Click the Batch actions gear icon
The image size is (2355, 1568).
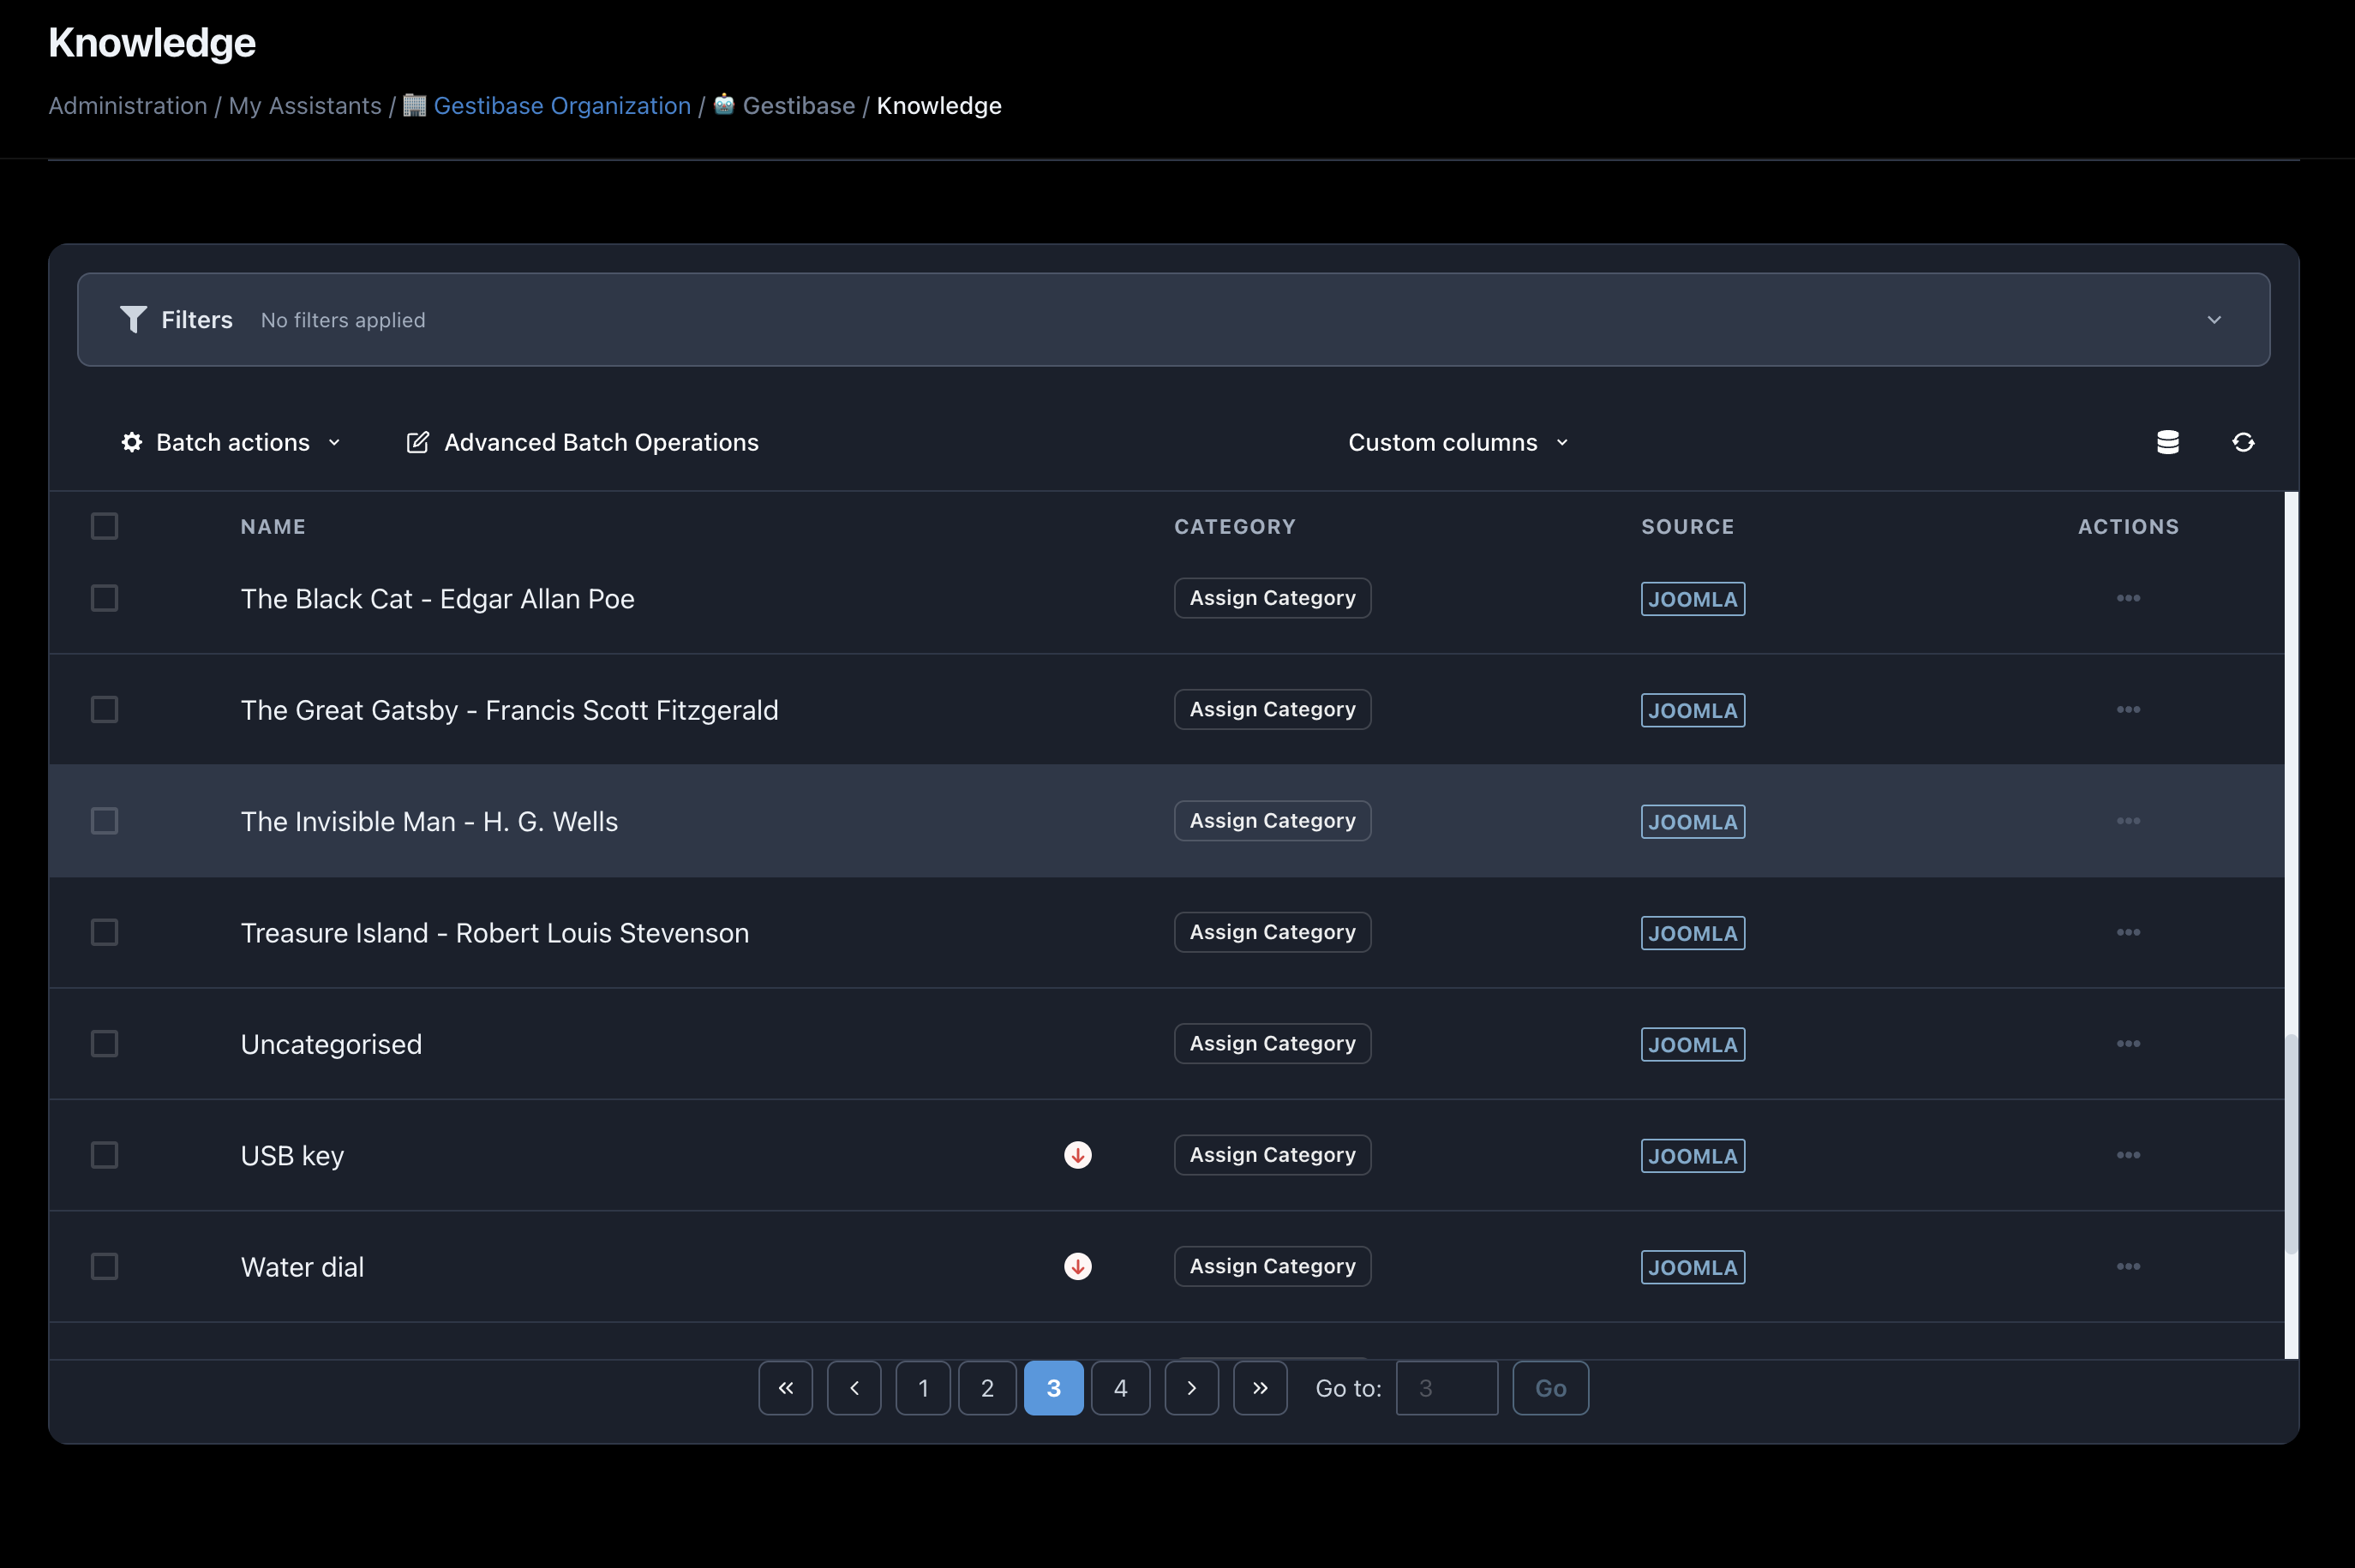[131, 441]
